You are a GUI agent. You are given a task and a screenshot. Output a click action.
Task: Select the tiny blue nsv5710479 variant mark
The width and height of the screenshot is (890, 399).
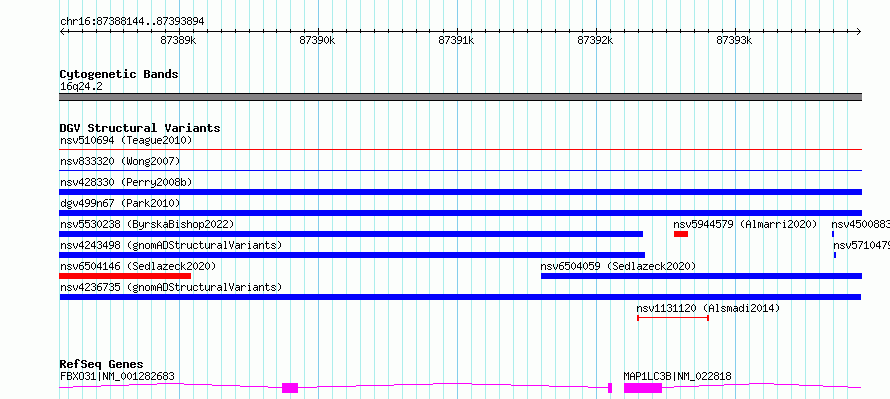(x=834, y=255)
